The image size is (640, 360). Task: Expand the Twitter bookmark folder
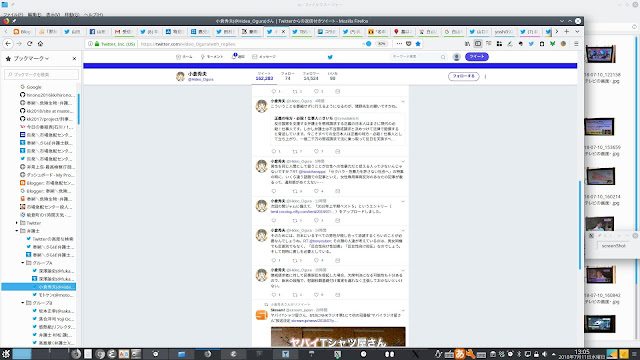(17, 223)
